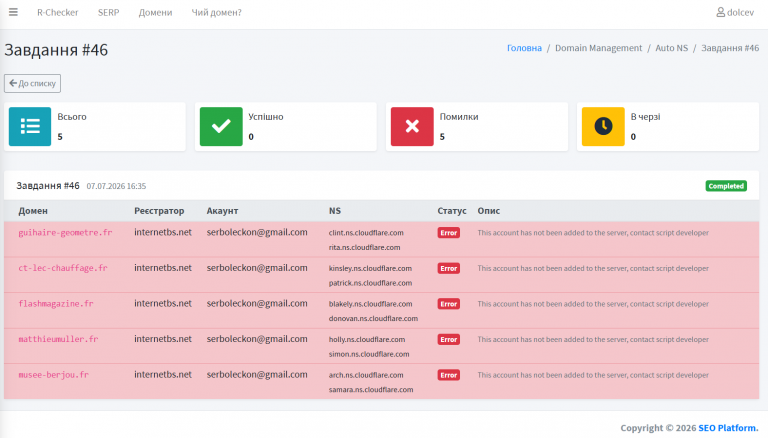This screenshot has width=768, height=438.
Task: Click the clint.ns.cloudflare.com nameserver text
Action: click(366, 233)
